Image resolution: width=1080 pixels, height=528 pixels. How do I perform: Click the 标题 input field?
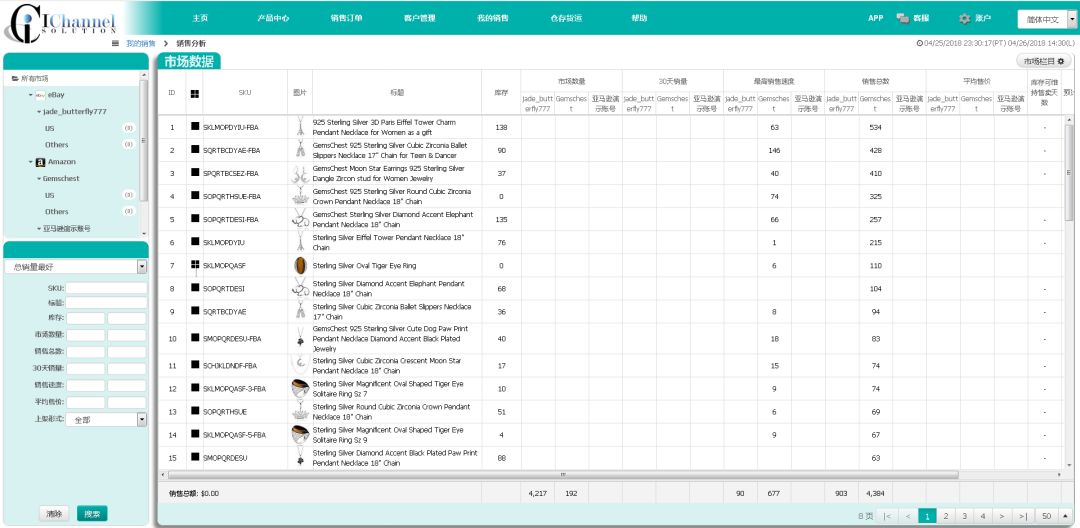106,303
